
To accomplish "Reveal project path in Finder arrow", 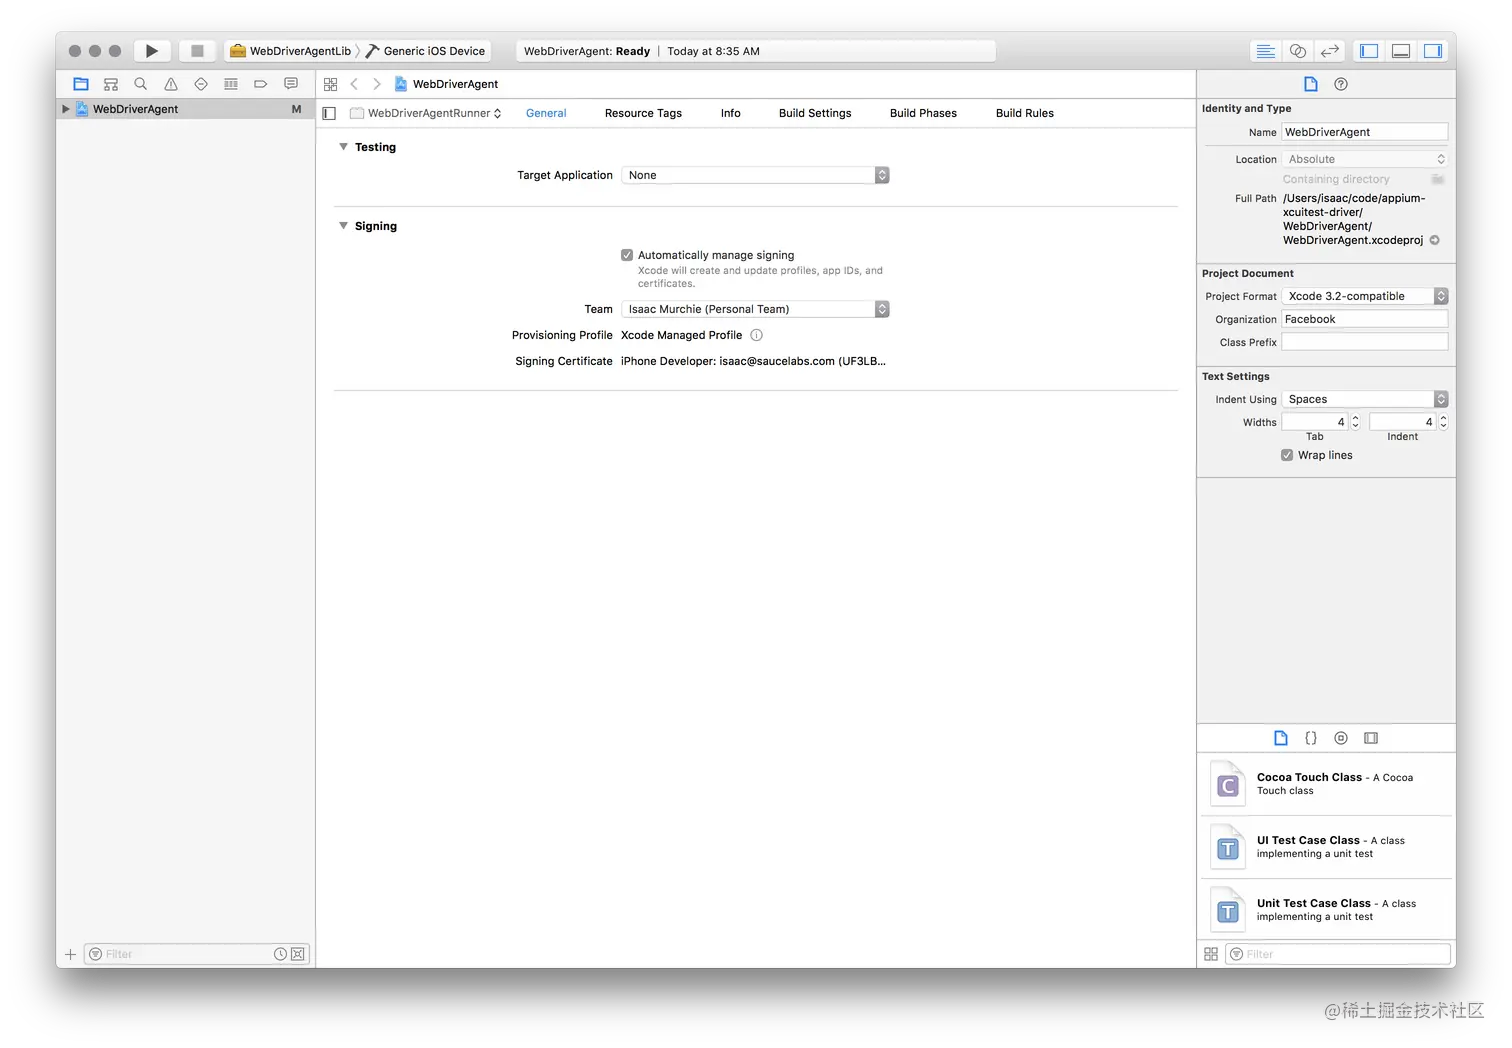I will (x=1435, y=240).
